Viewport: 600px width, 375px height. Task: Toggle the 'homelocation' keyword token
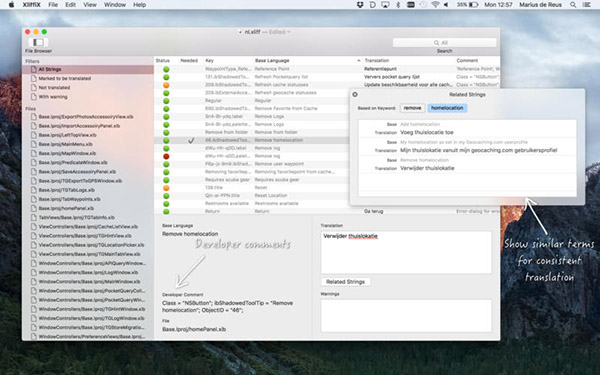pyautogui.click(x=447, y=108)
